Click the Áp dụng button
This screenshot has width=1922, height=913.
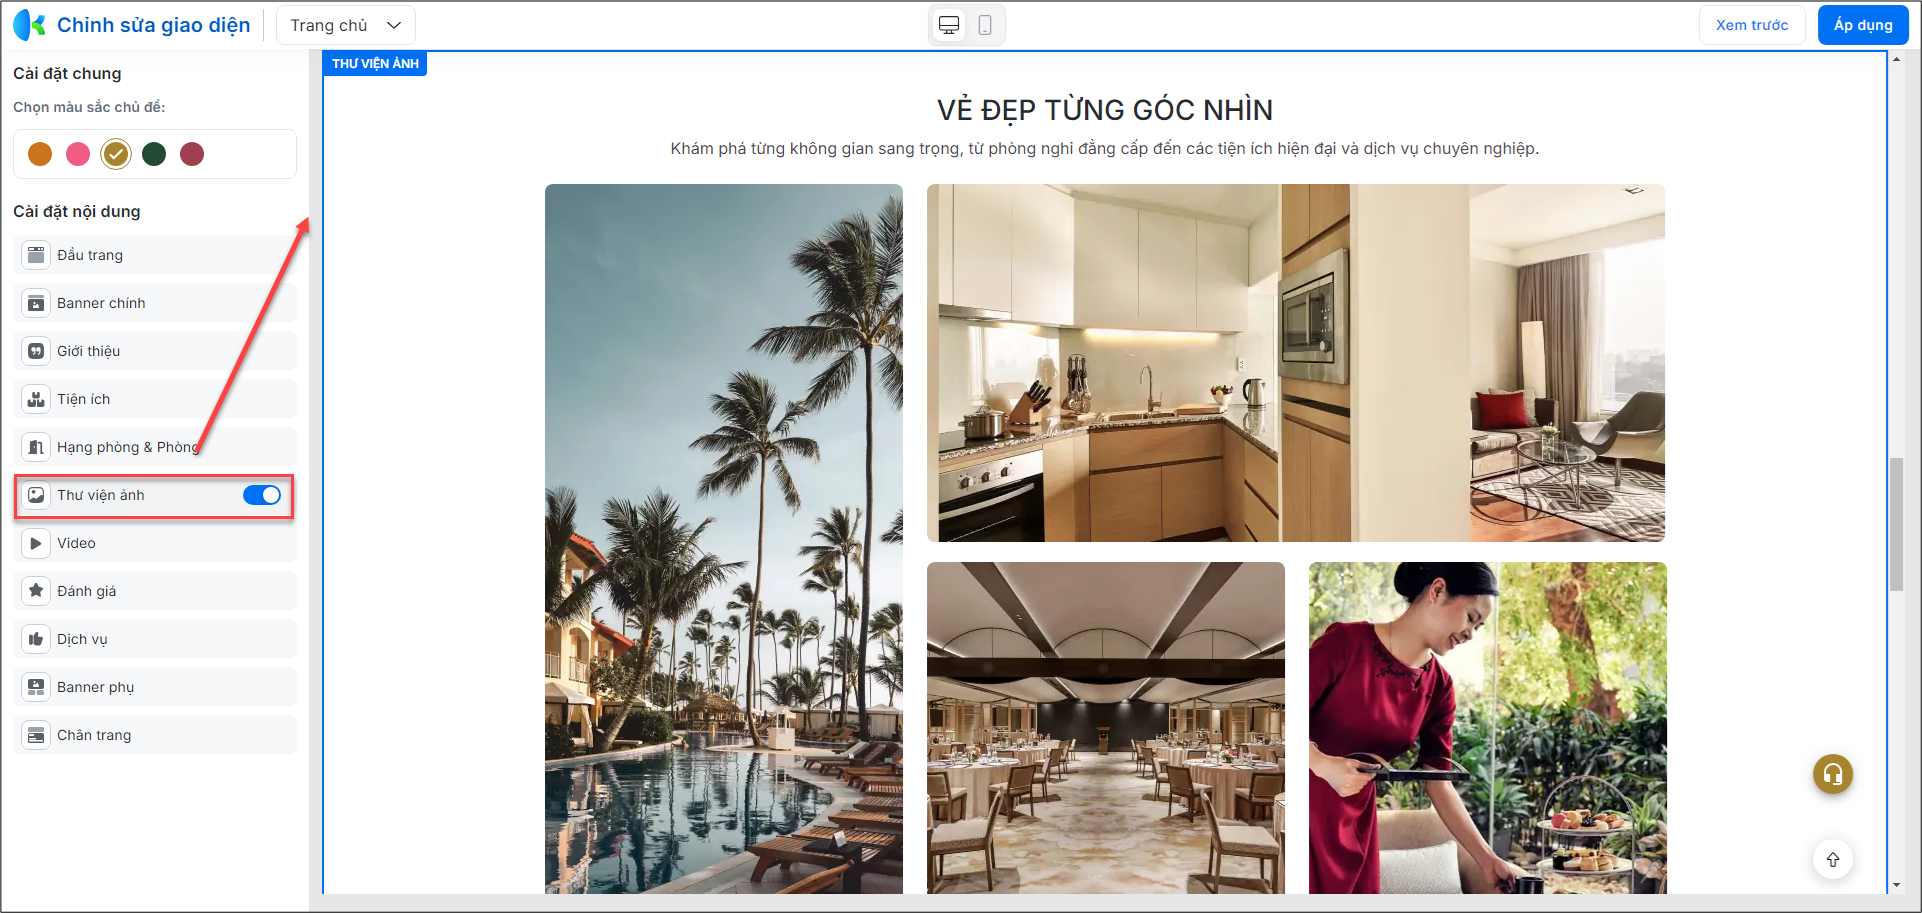[x=1863, y=25]
